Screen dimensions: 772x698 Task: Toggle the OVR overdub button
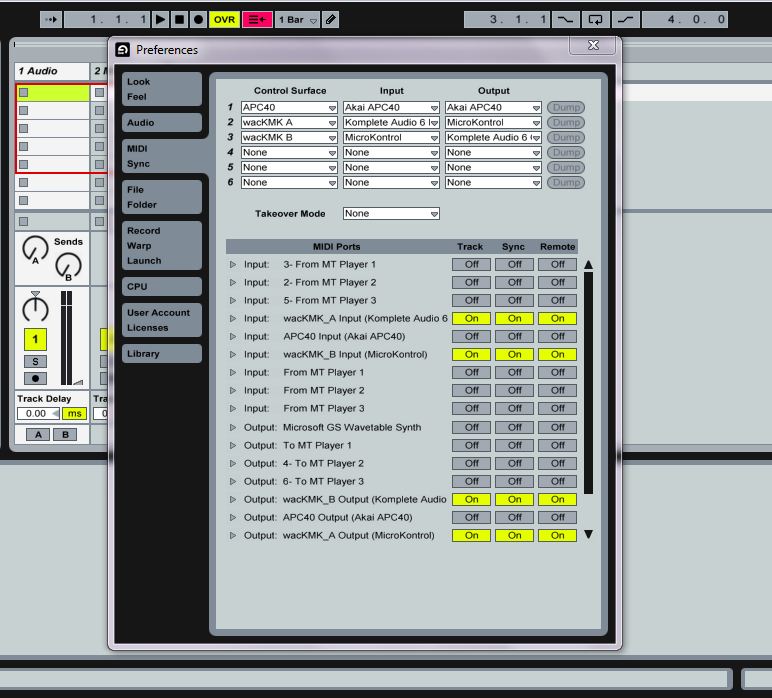[225, 20]
